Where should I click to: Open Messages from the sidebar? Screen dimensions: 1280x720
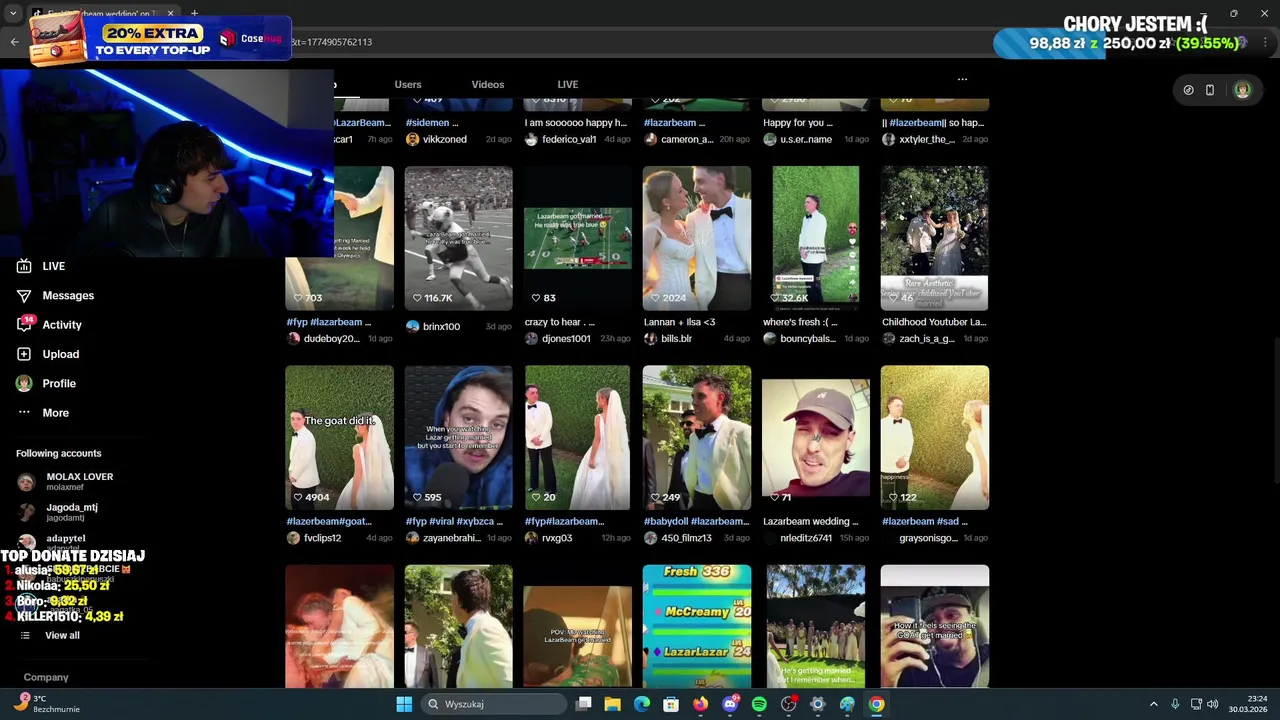coord(55,296)
